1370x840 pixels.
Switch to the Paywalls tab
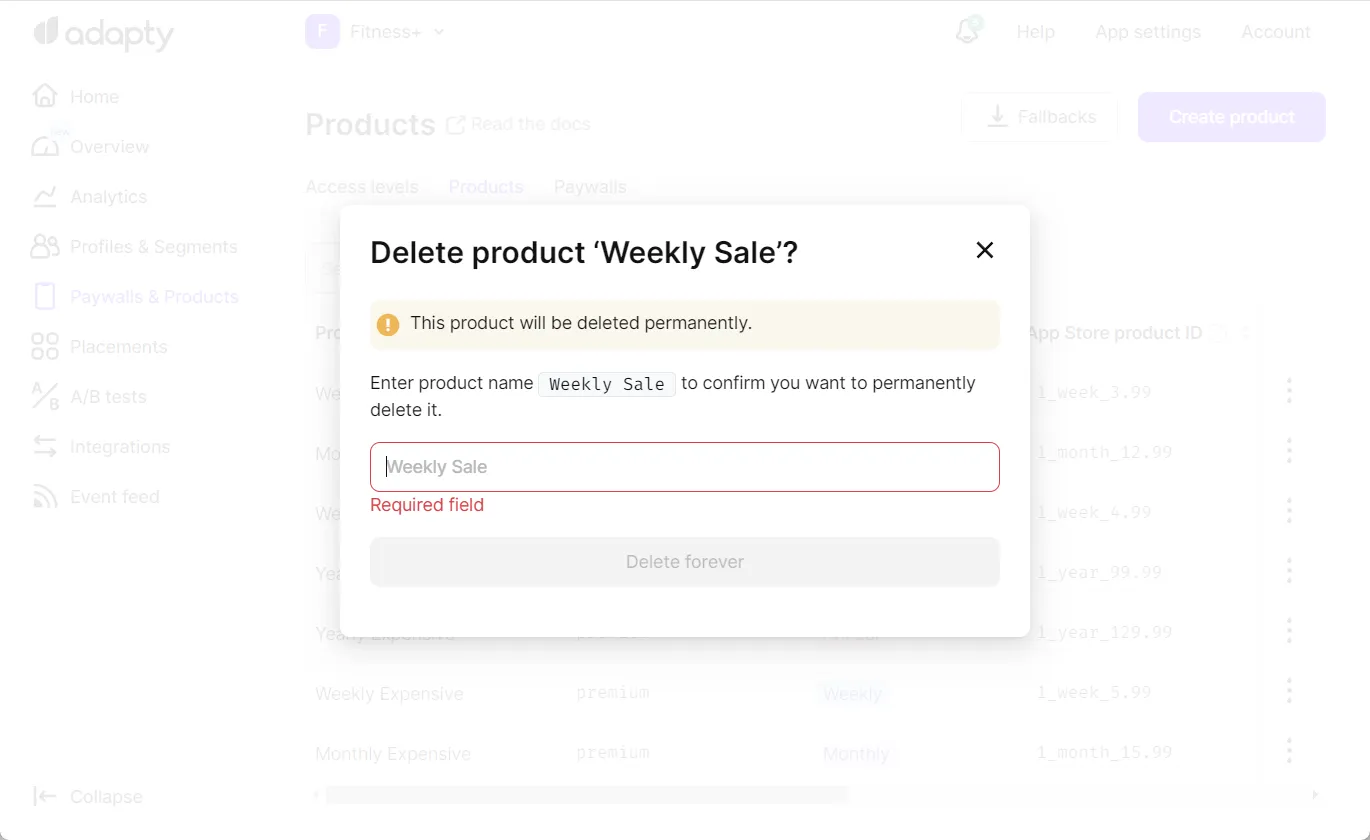pos(589,186)
